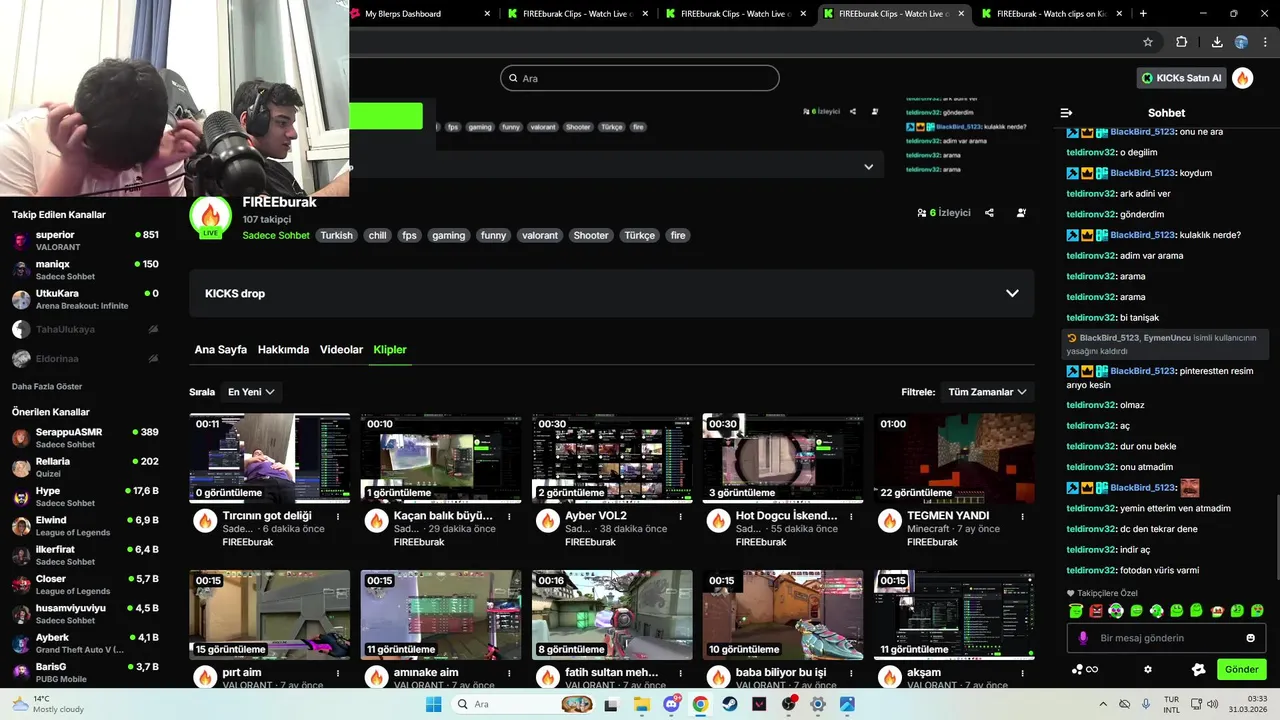Click the KICKs Satın Al button
Image resolution: width=1280 pixels, height=720 pixels.
click(1182, 78)
